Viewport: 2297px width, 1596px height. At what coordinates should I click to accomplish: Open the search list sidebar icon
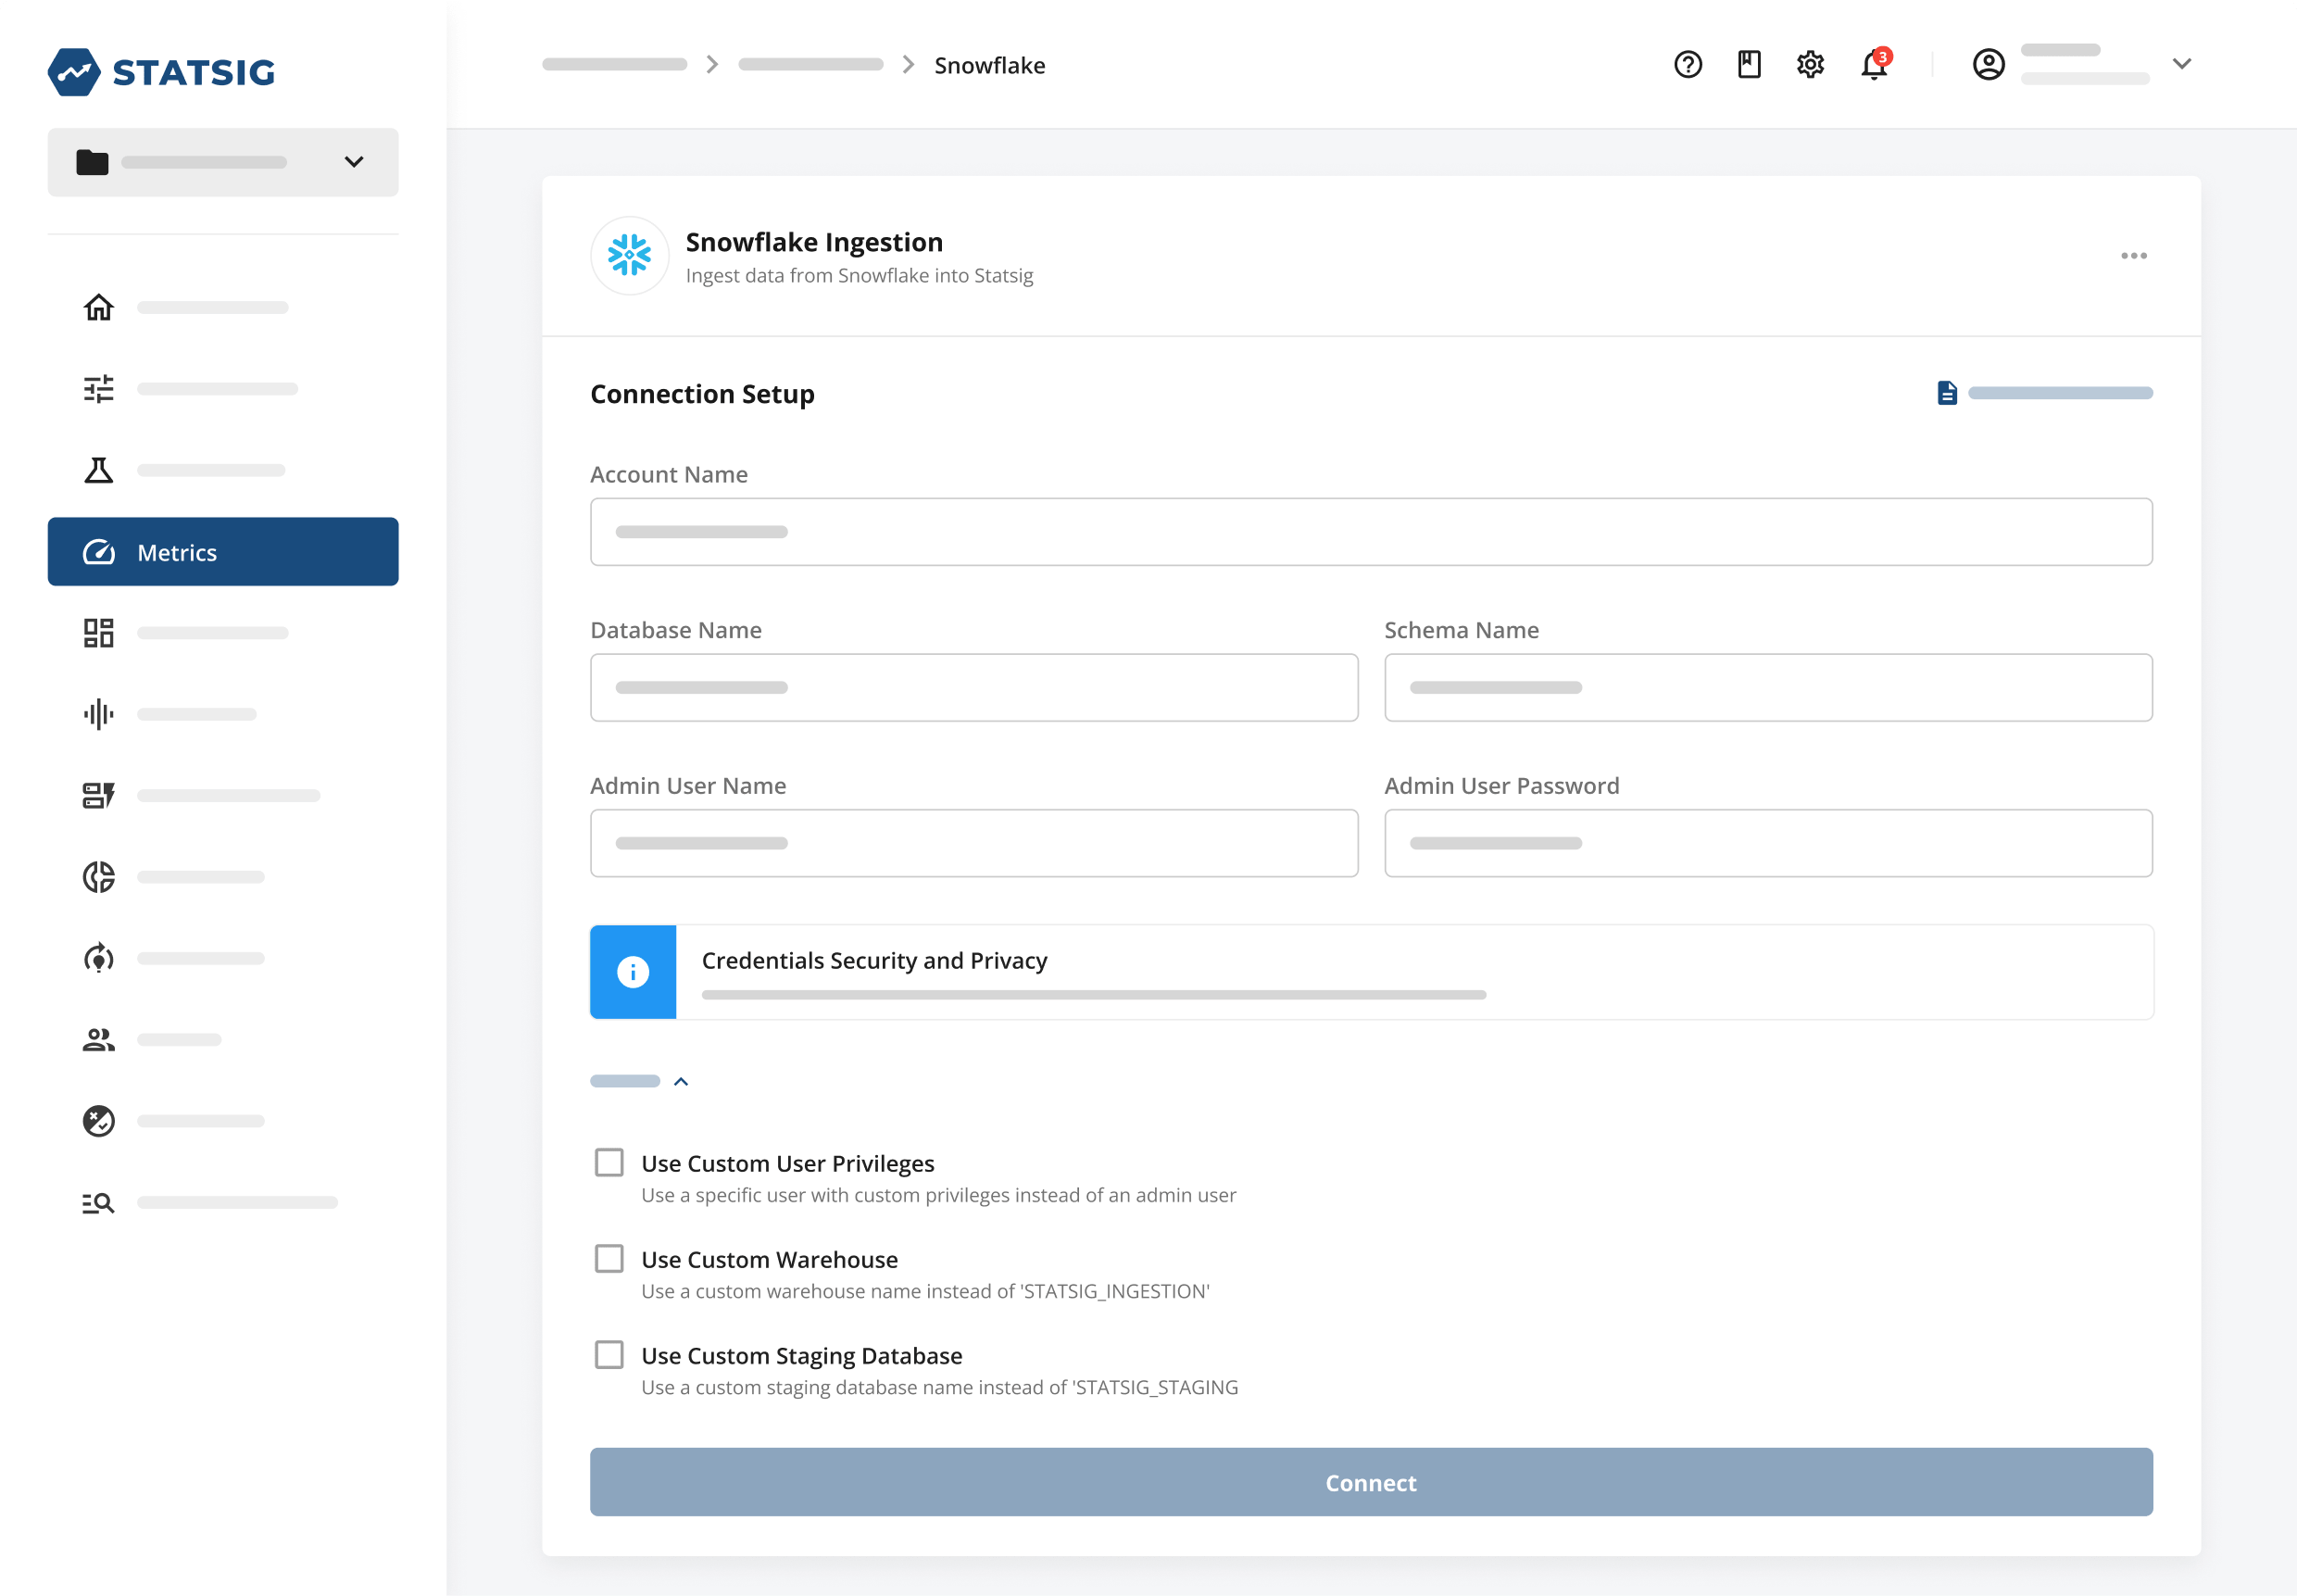98,1203
